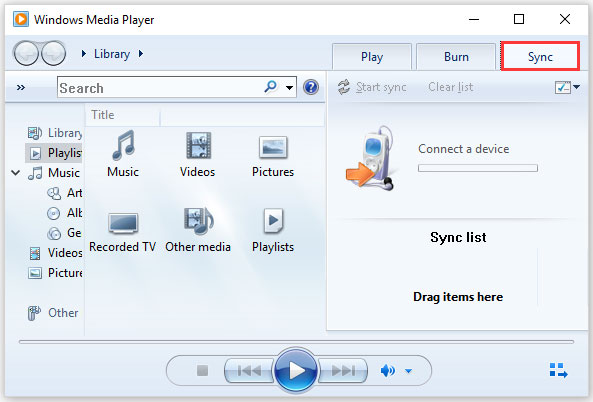Click the Forward navigation arrow
Viewport: 593px width, 402px height.
pyautogui.click(x=53, y=53)
